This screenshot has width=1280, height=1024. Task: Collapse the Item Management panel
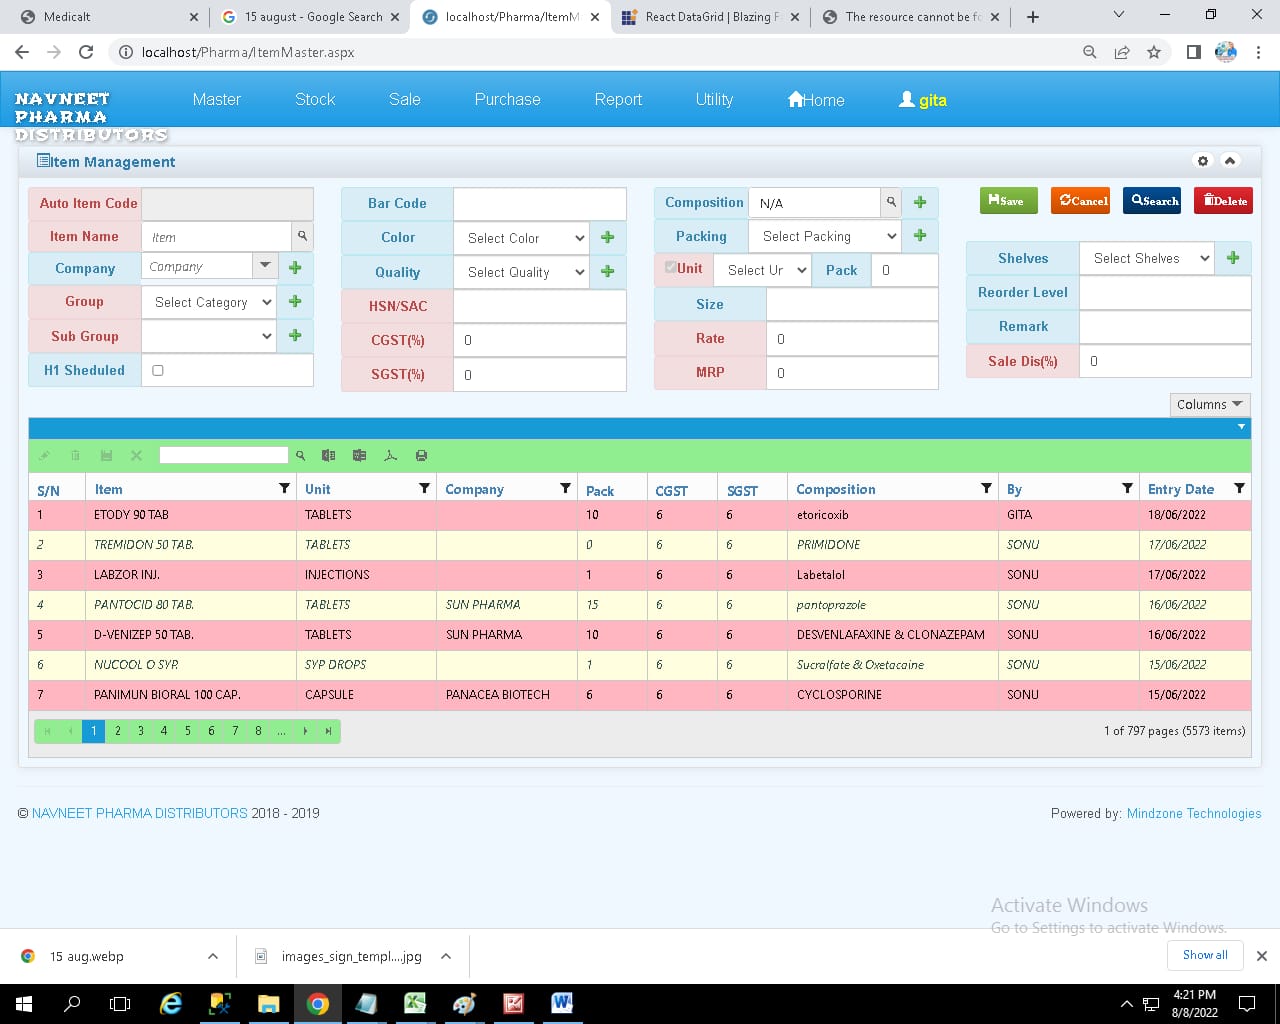pos(1230,161)
